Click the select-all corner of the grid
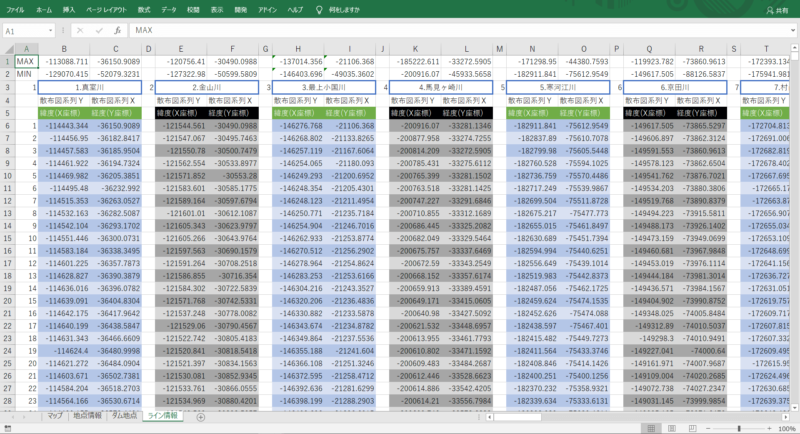The width and height of the screenshot is (800, 434). pos(7,48)
